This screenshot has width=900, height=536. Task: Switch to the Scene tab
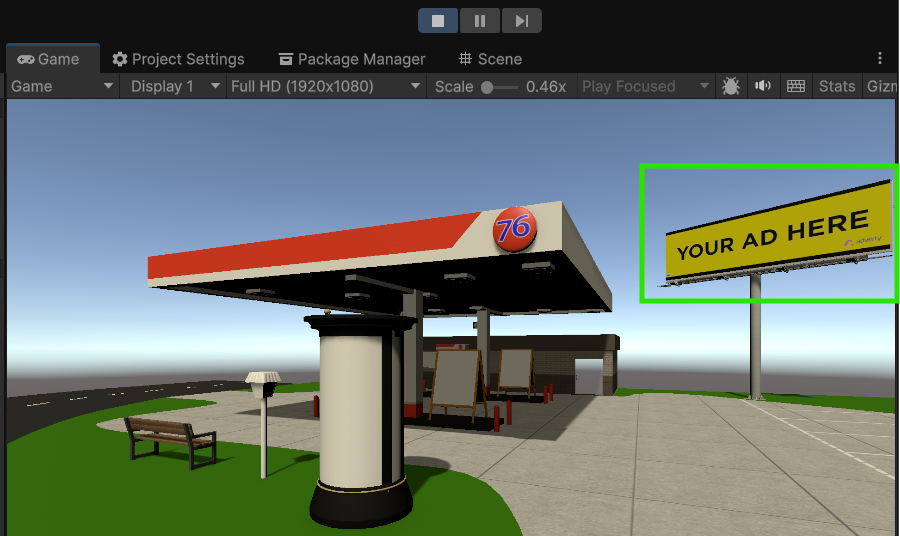[490, 59]
